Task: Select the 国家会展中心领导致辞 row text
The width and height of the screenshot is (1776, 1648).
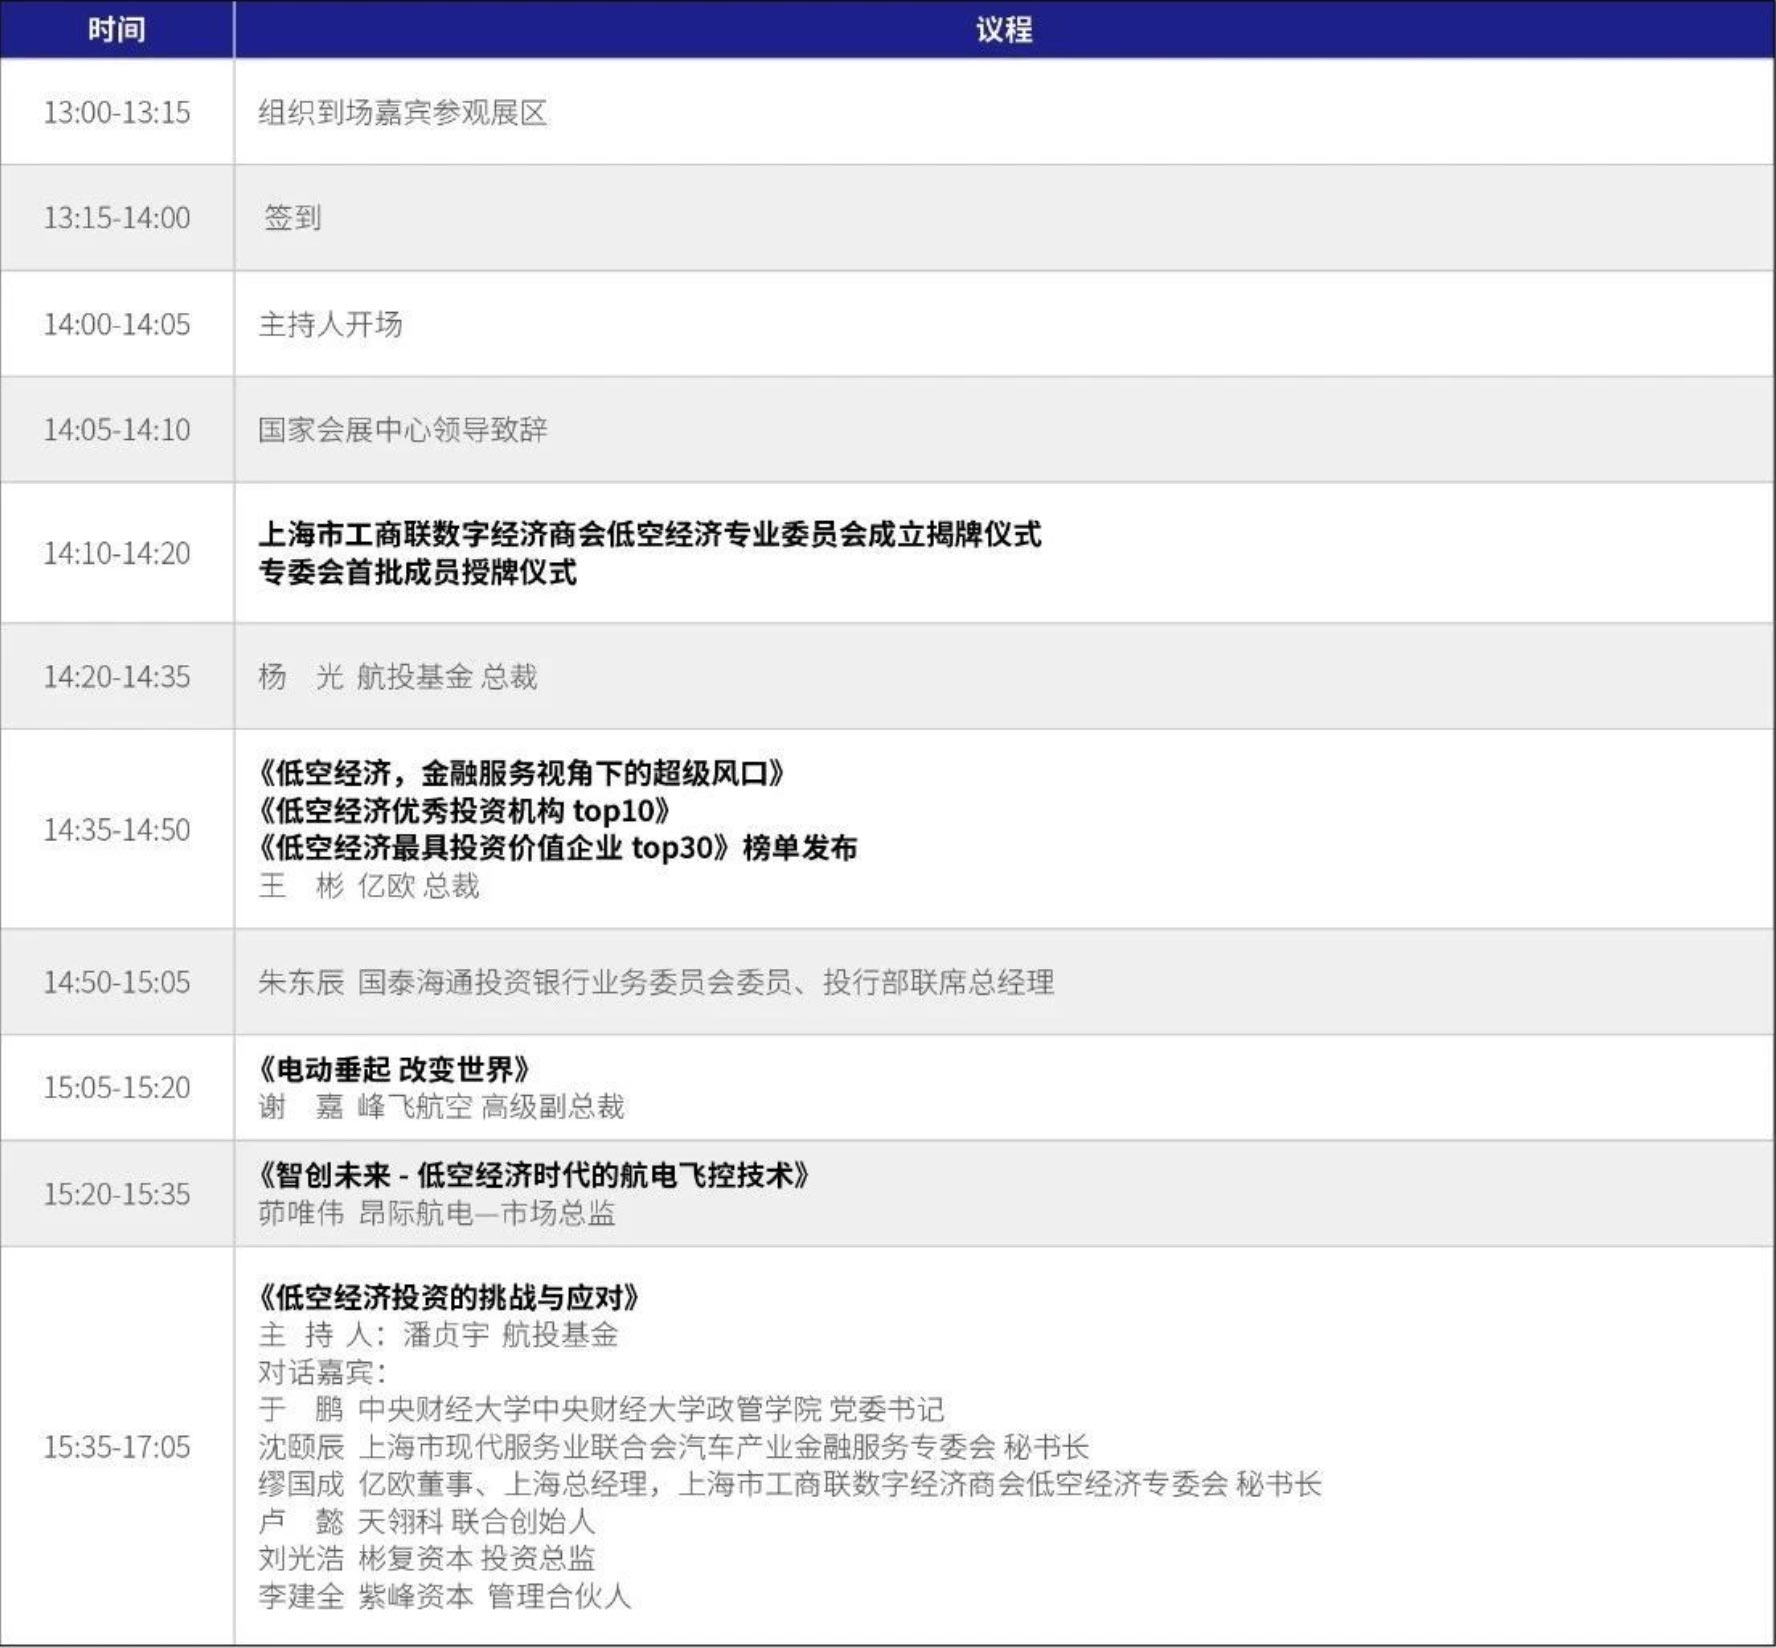Action: pos(402,430)
